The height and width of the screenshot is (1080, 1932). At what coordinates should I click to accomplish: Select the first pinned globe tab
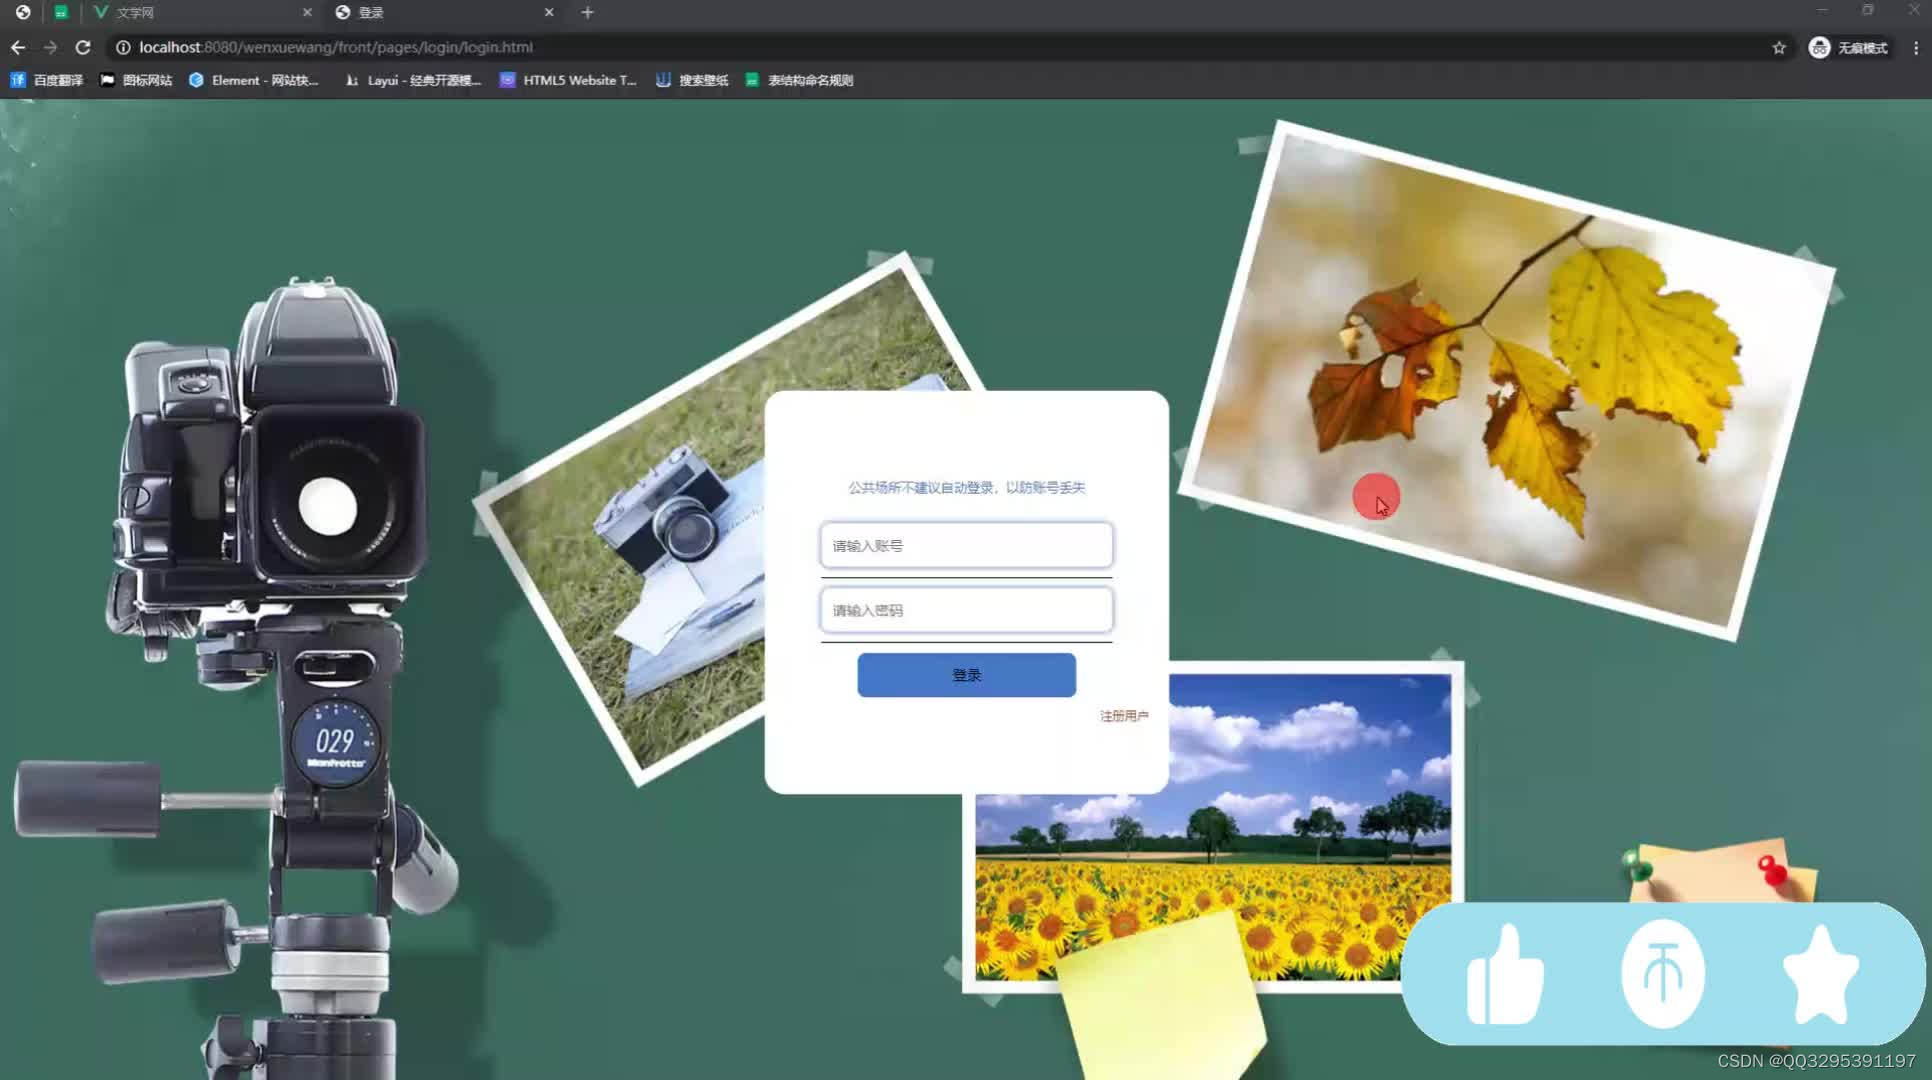click(22, 12)
